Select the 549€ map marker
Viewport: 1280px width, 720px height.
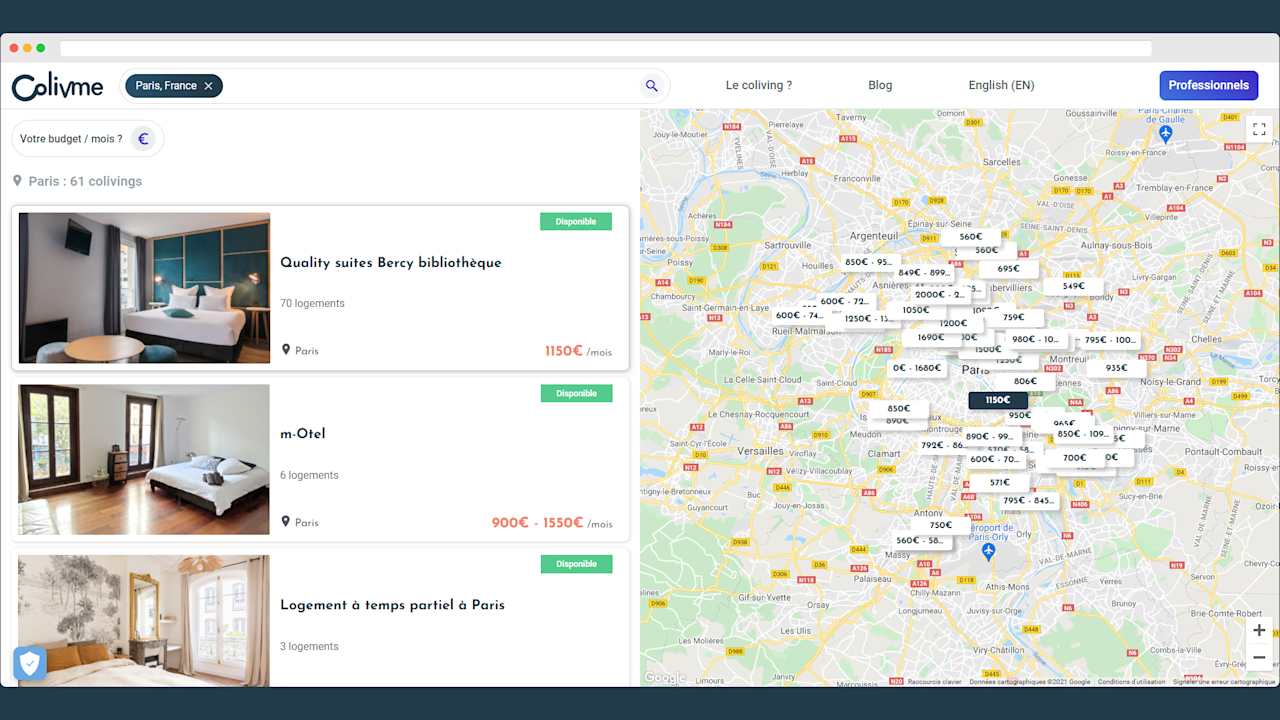(x=1073, y=286)
